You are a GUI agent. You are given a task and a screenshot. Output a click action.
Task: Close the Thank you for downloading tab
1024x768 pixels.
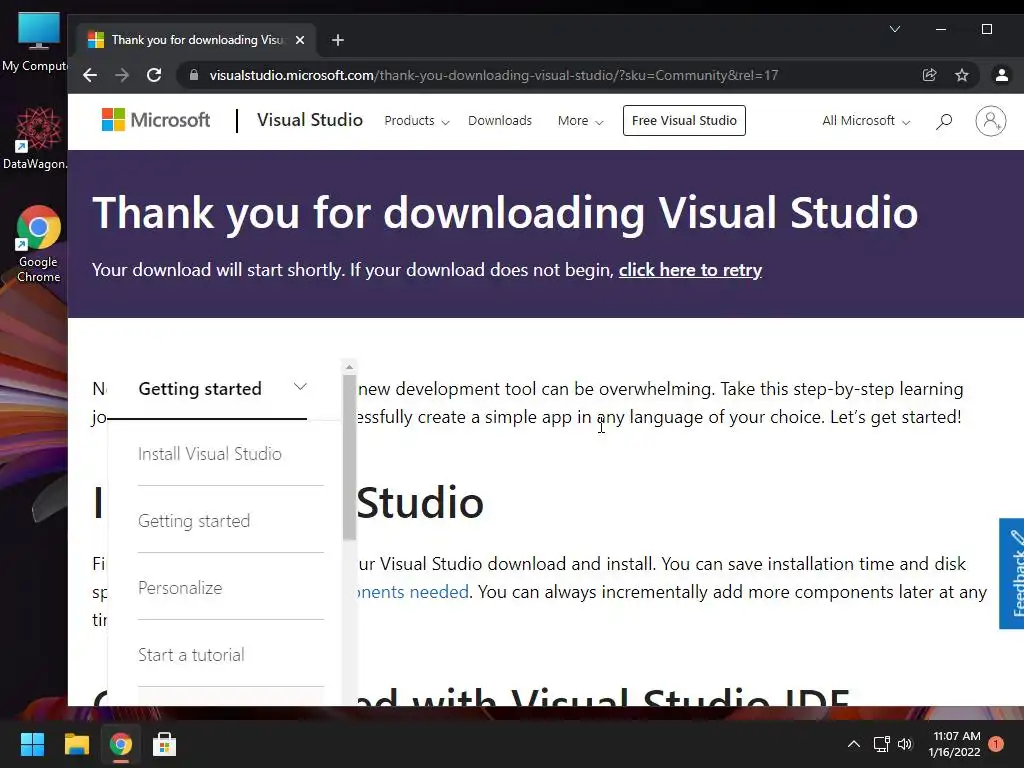point(300,40)
